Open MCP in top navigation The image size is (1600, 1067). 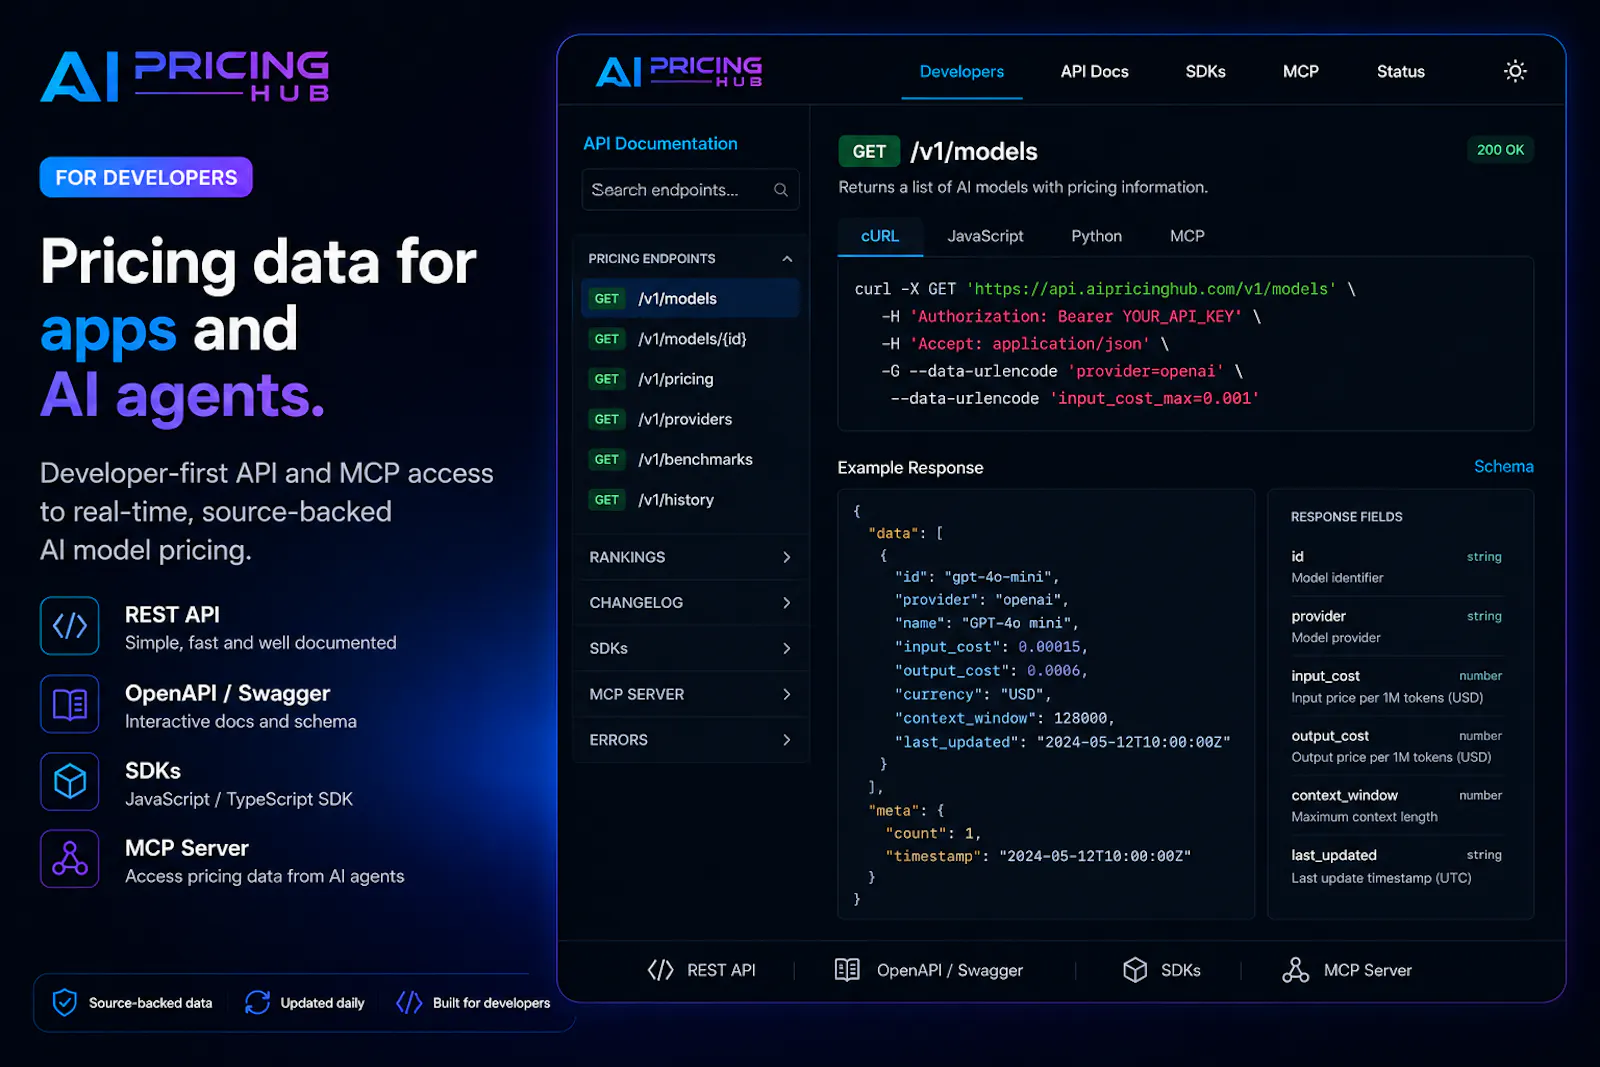click(1301, 72)
